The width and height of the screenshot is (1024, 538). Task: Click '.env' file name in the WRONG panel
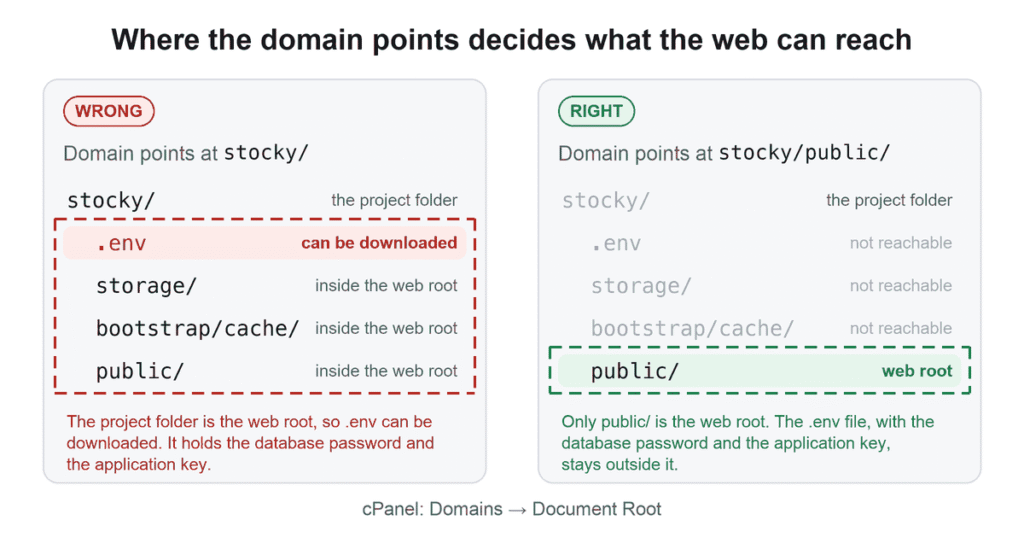click(121, 244)
